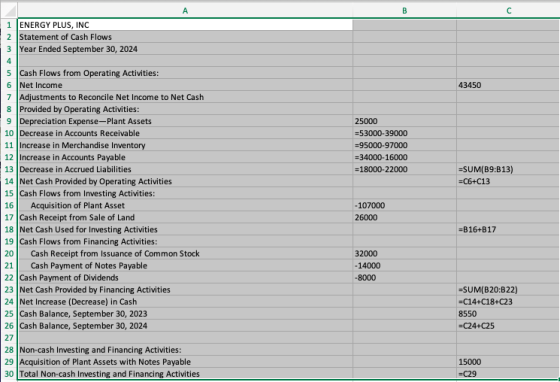Select value 32000
Screen dimensions: 560x382
coord(404,253)
